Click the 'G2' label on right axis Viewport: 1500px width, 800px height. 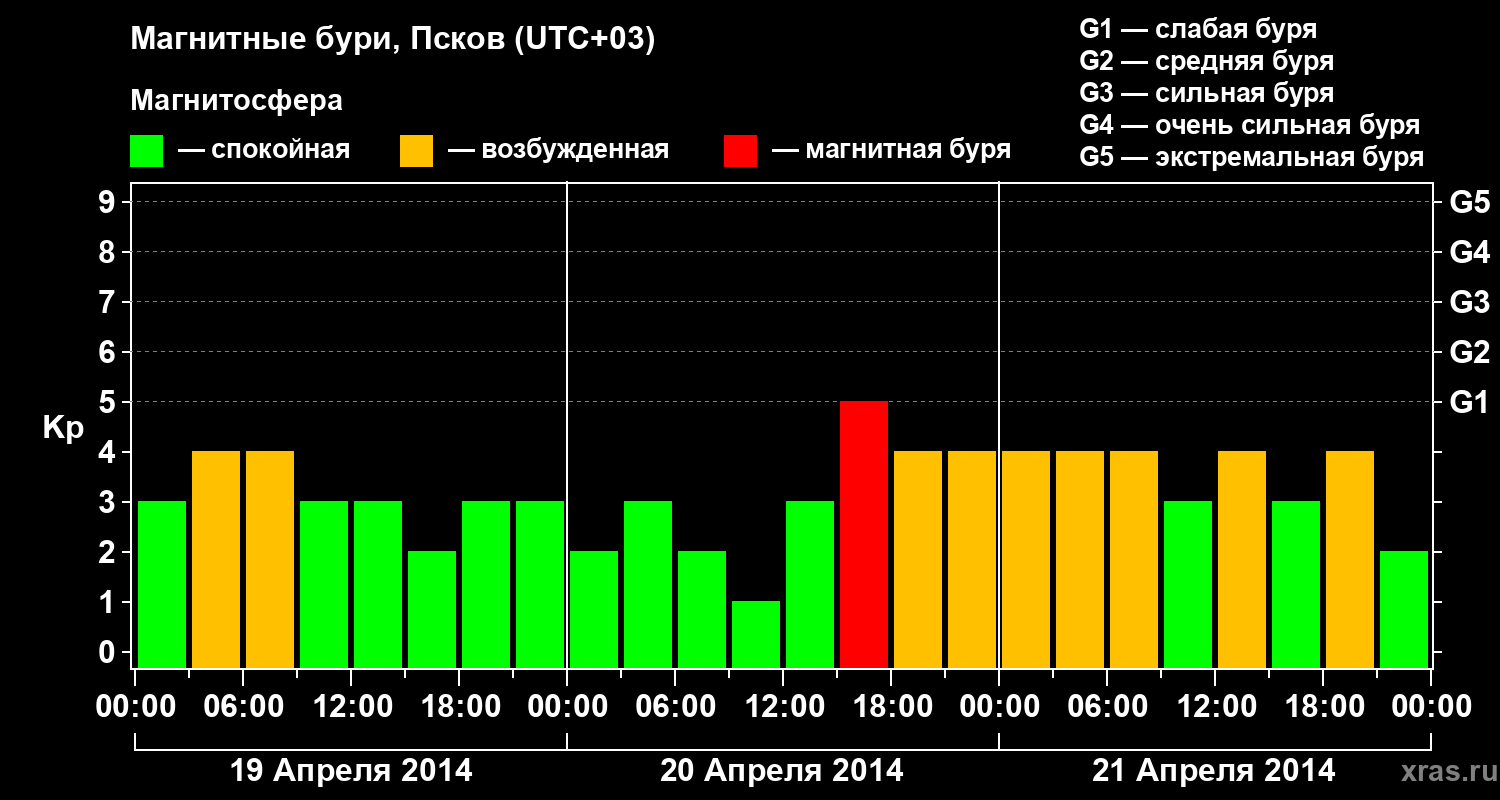tap(1470, 352)
